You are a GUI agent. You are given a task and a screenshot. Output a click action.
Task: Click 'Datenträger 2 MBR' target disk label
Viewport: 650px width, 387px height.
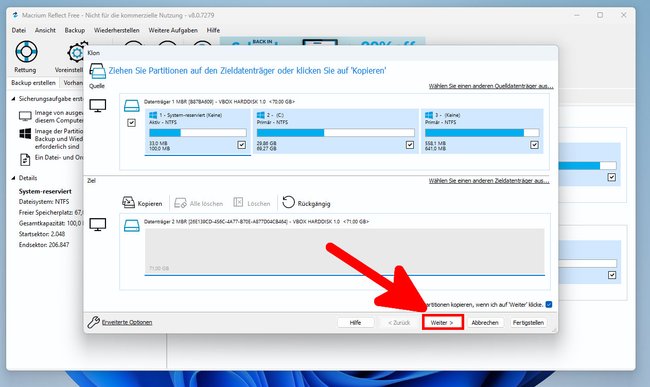point(256,222)
